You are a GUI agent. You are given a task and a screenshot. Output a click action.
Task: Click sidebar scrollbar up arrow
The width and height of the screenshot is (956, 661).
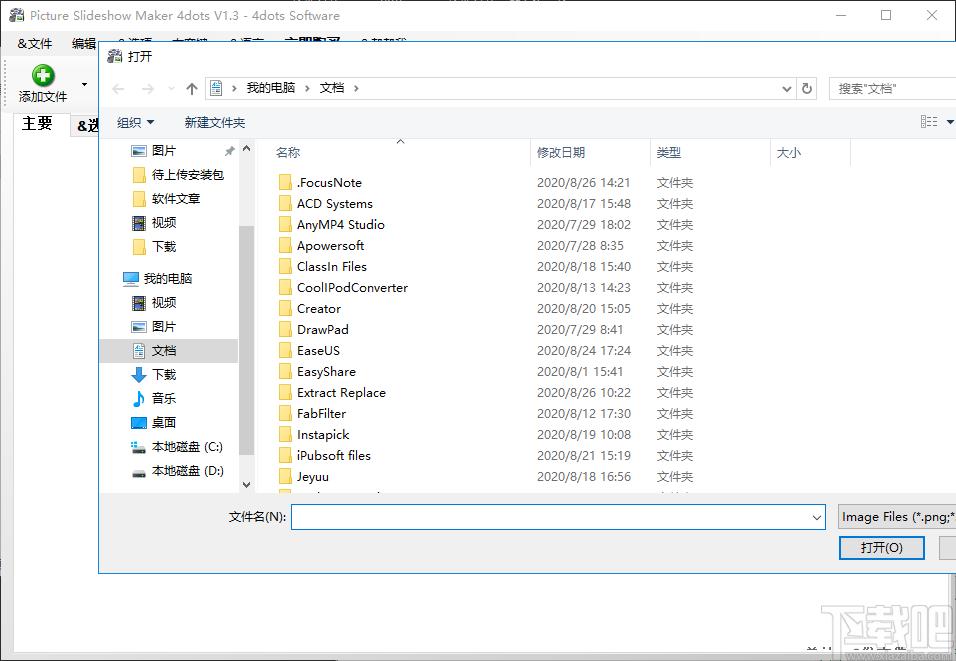[246, 148]
